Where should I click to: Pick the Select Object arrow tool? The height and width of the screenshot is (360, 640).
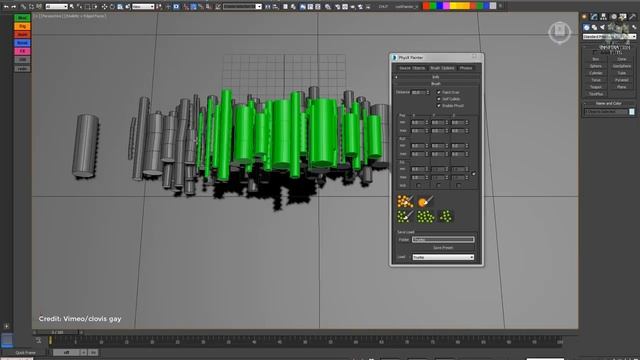click(72, 7)
